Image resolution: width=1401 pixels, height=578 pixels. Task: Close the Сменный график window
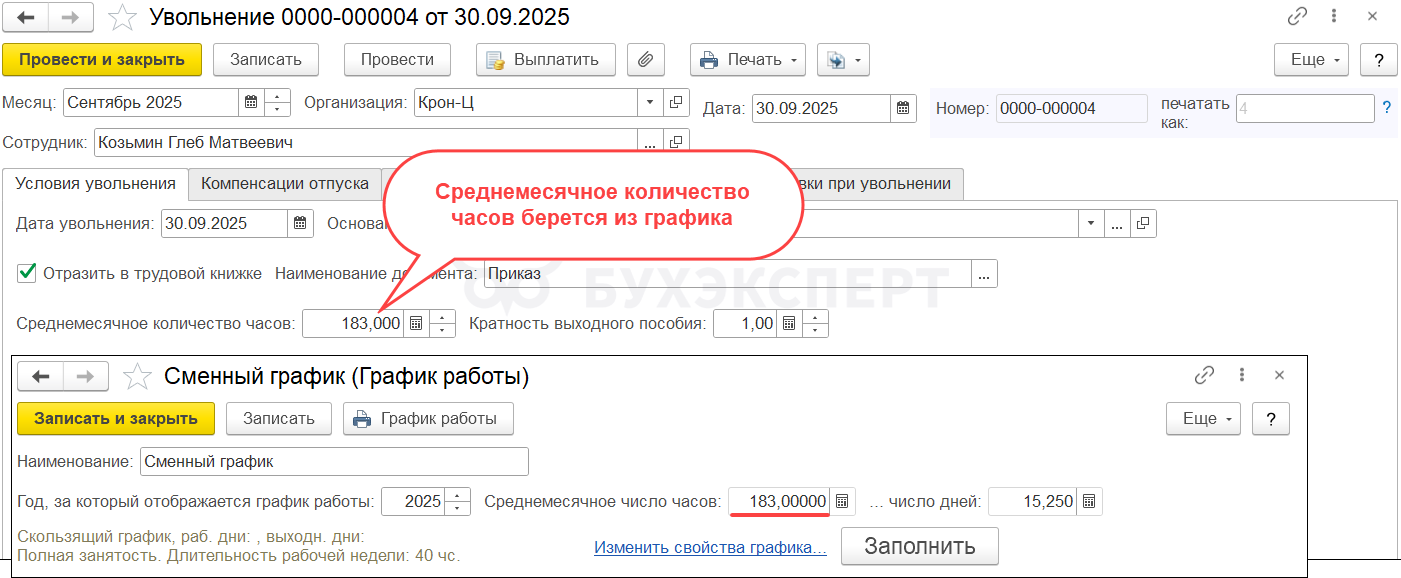[1279, 375]
